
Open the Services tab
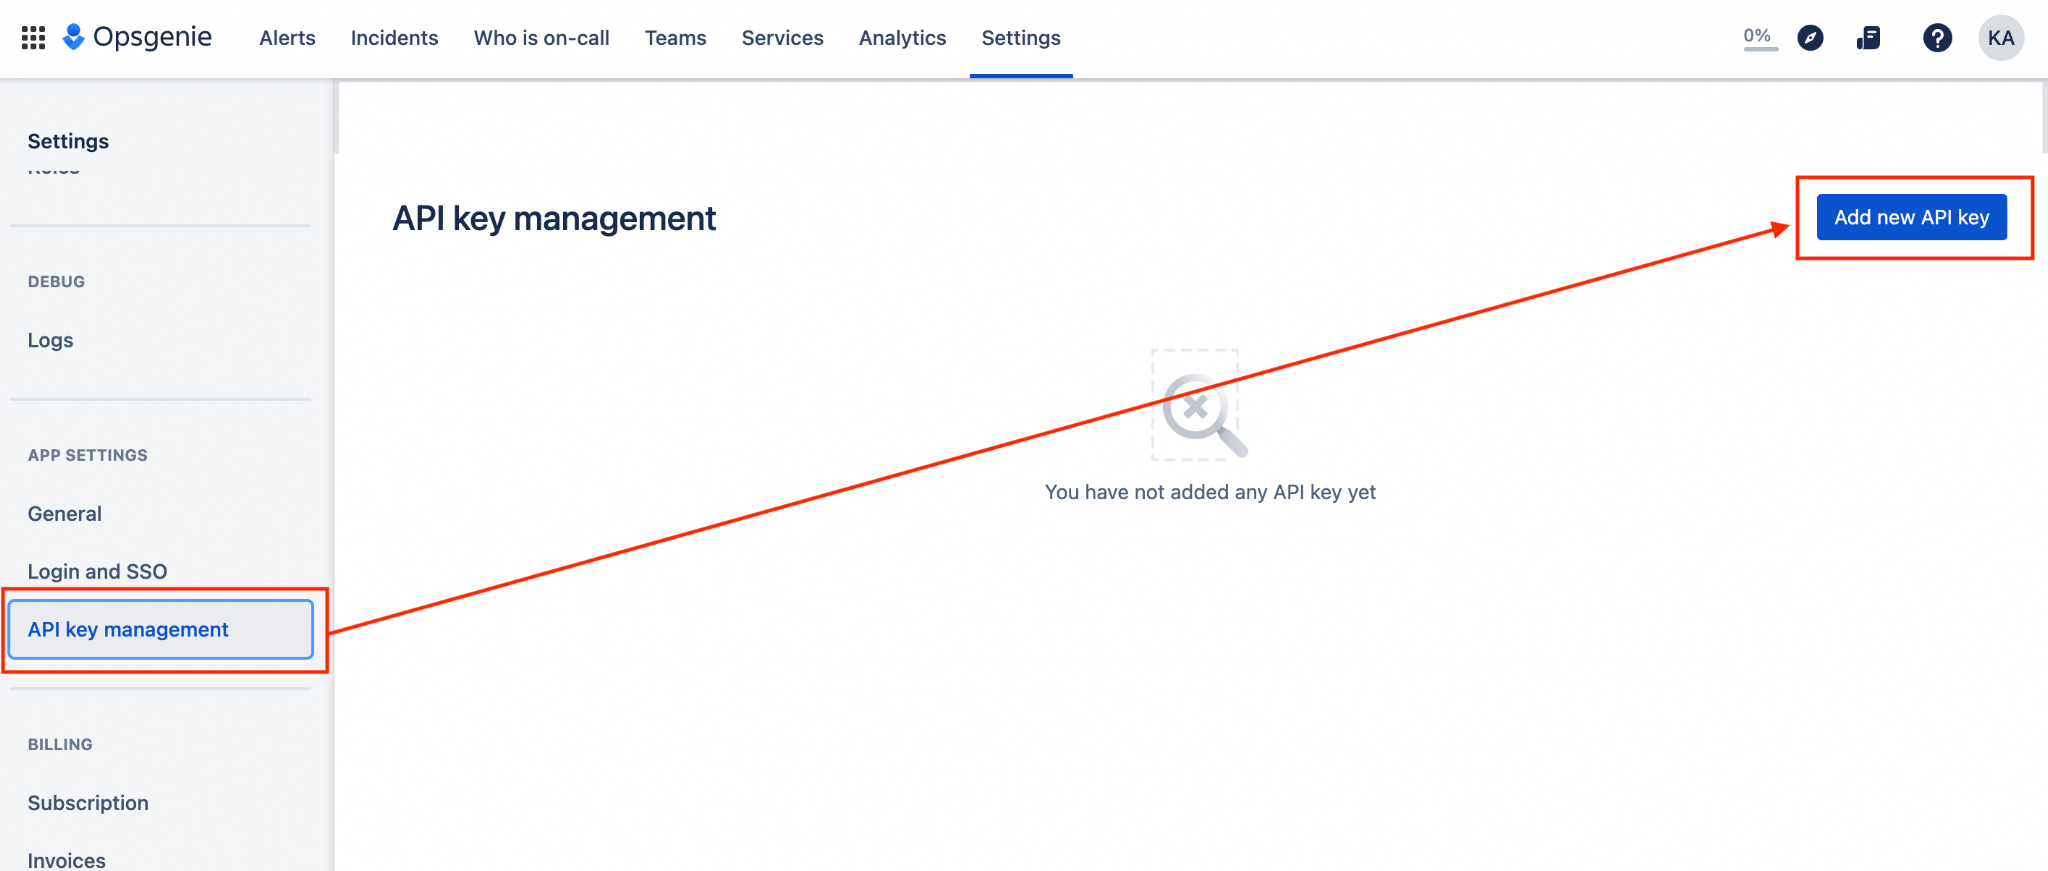coord(782,38)
